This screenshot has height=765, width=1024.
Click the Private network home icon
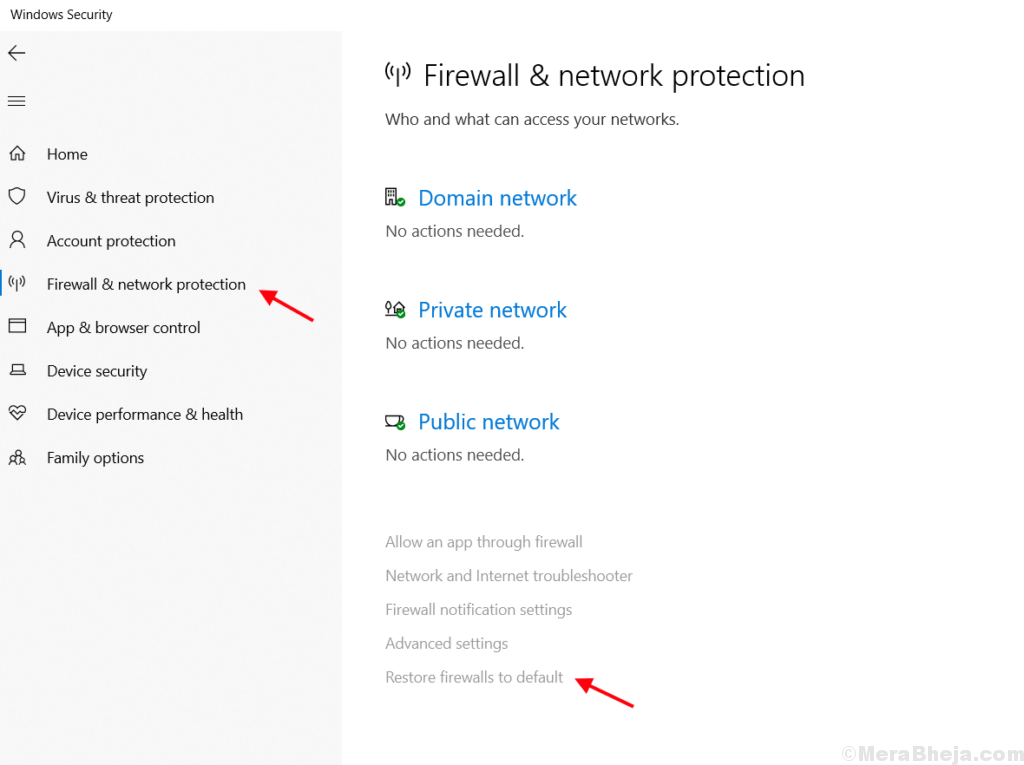394,309
